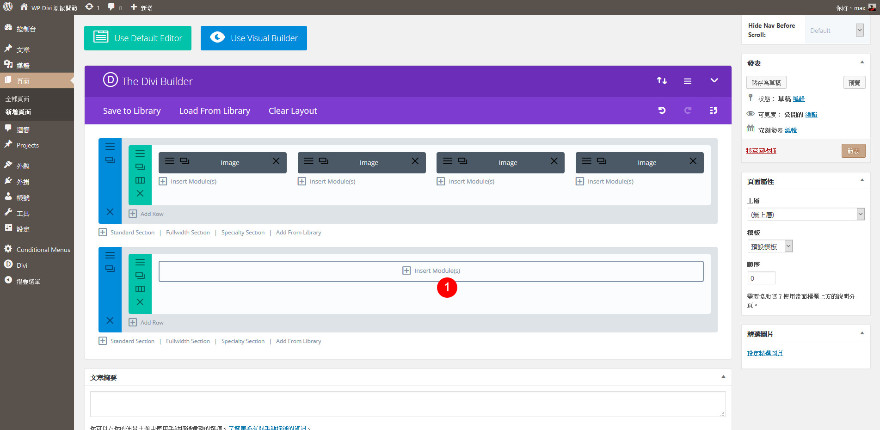The width and height of the screenshot is (880, 430).
Task: Redo the builder action
Action: coord(688,111)
